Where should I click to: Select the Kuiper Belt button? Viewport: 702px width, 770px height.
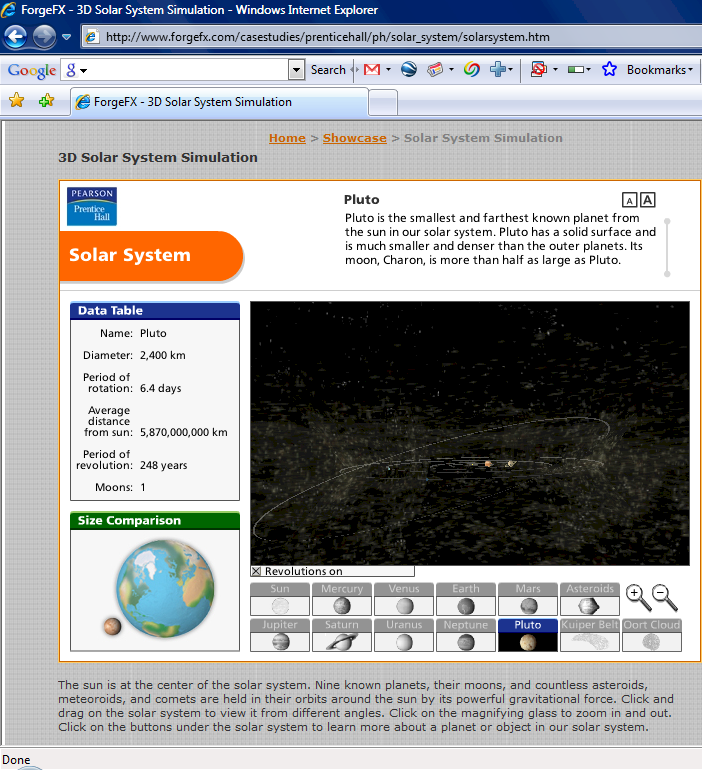point(590,635)
